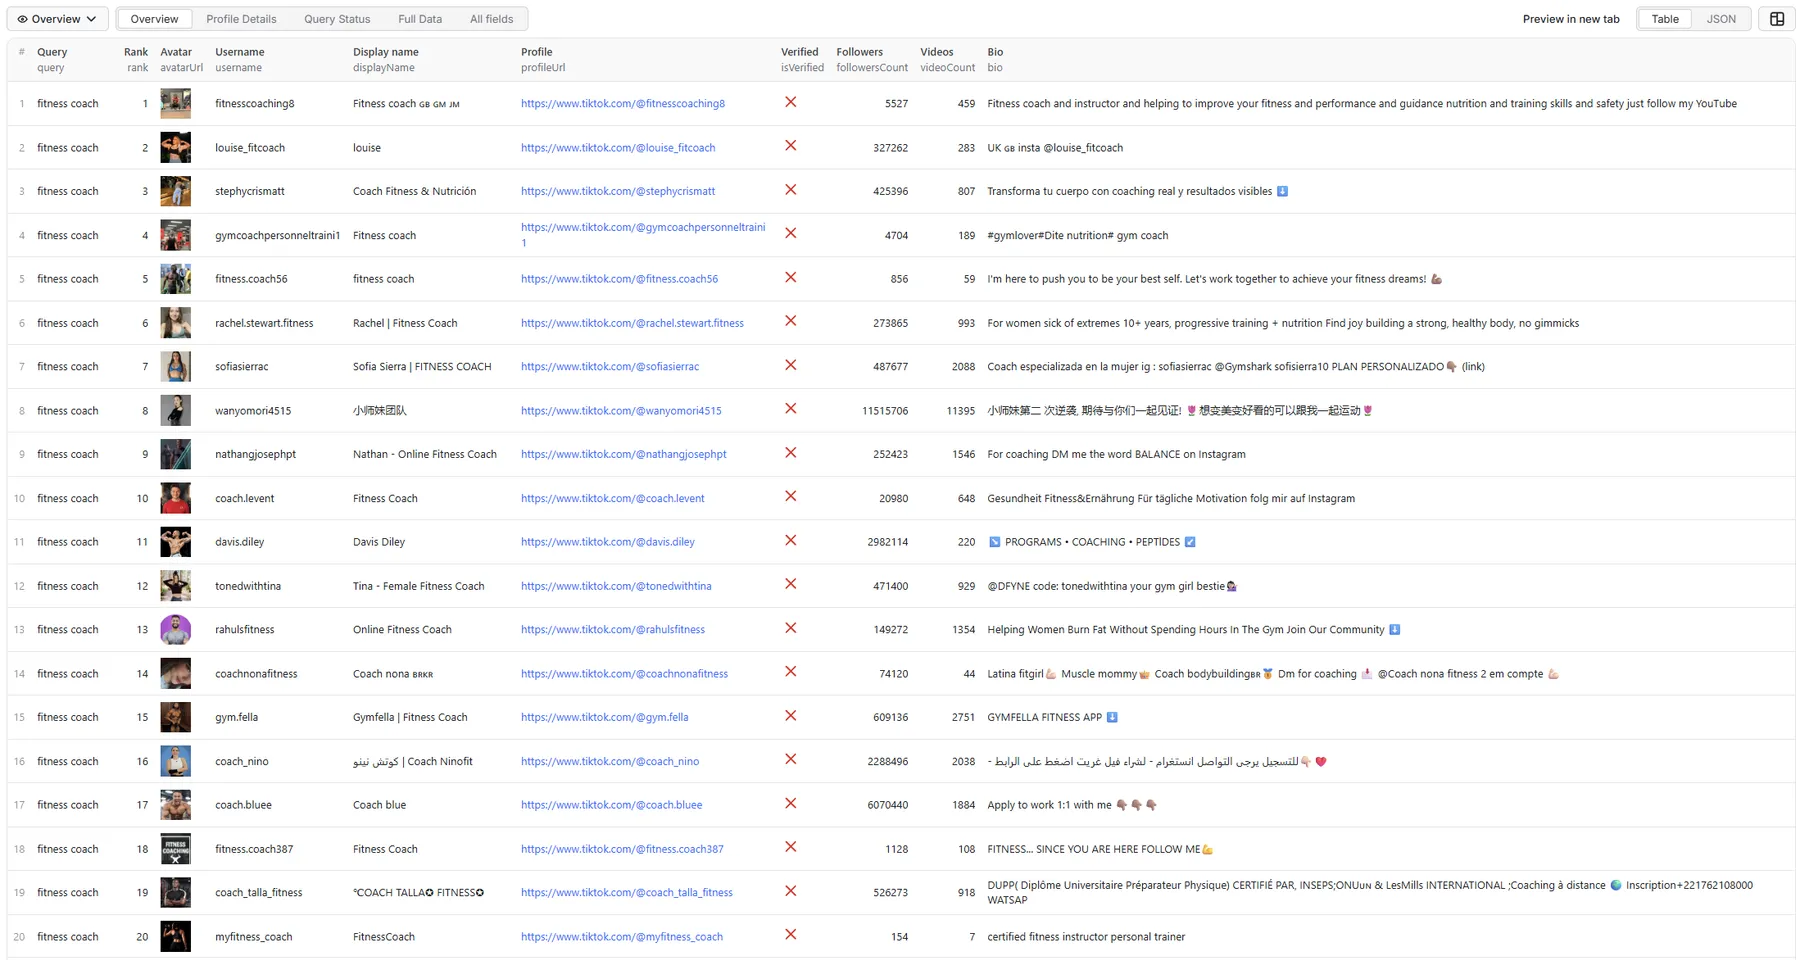
Task: Click the not-verified X icon for fitness.coach56
Action: point(791,278)
